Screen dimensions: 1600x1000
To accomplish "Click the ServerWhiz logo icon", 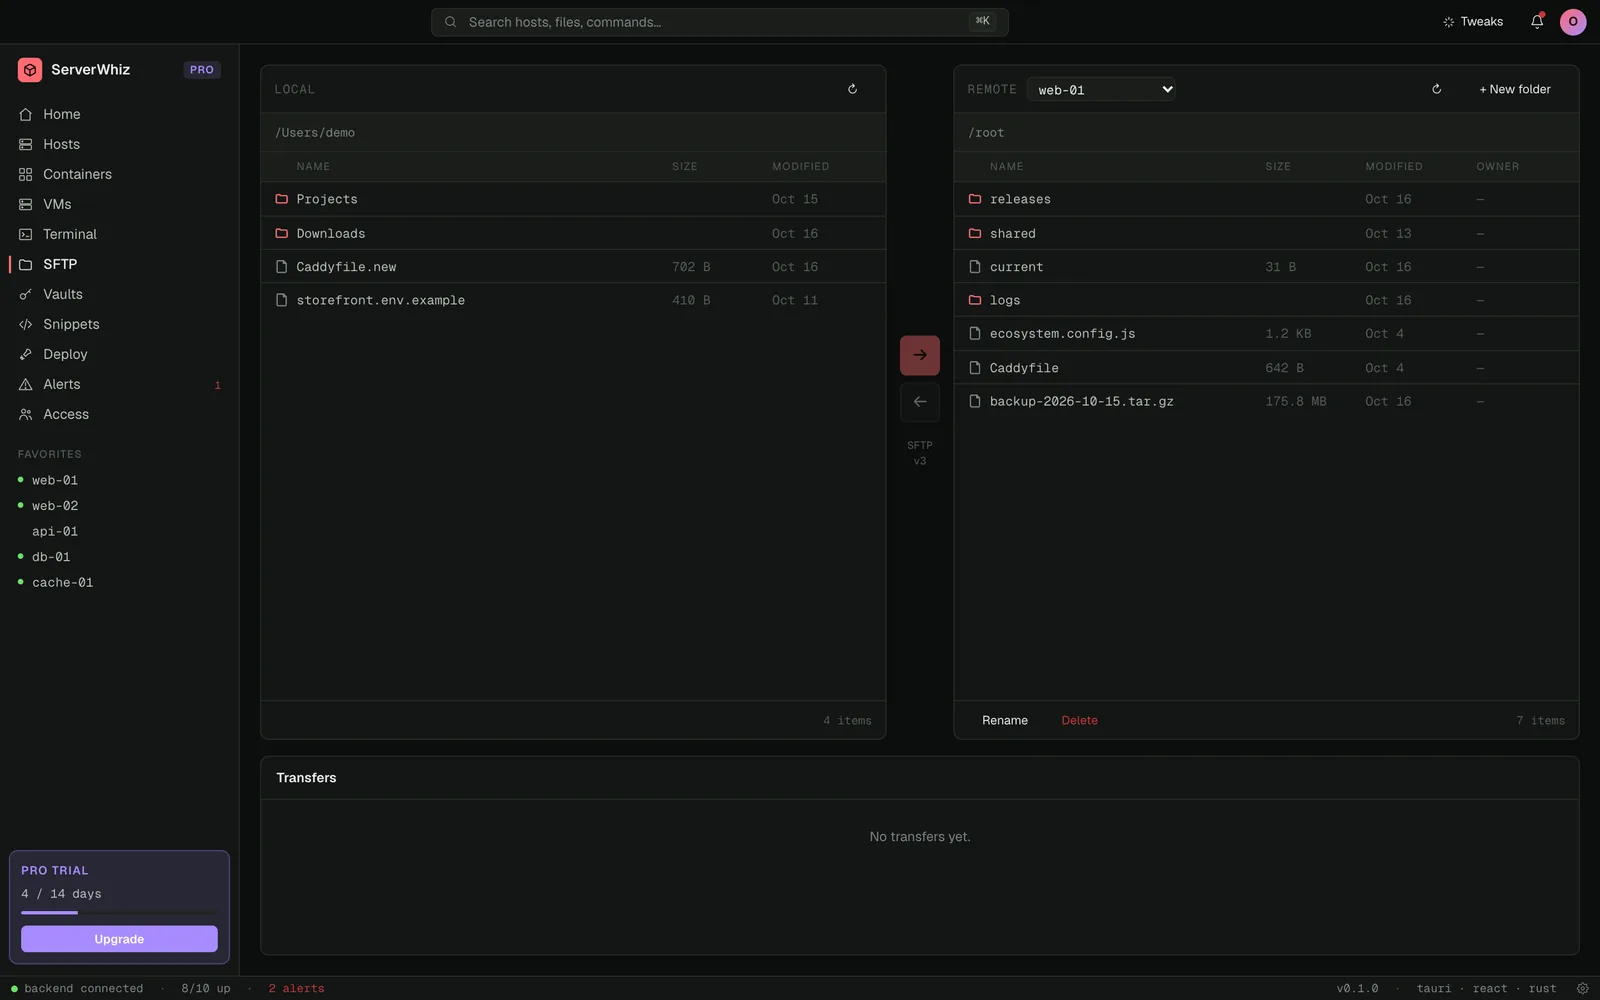I will 30,70.
